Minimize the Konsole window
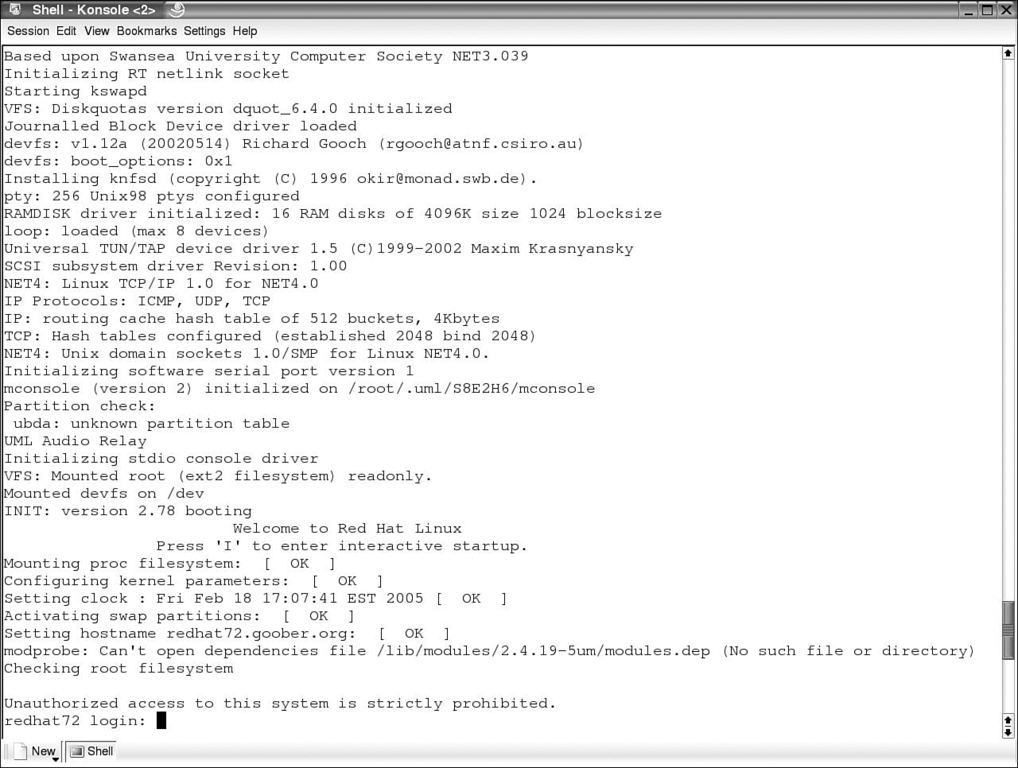 (x=968, y=10)
